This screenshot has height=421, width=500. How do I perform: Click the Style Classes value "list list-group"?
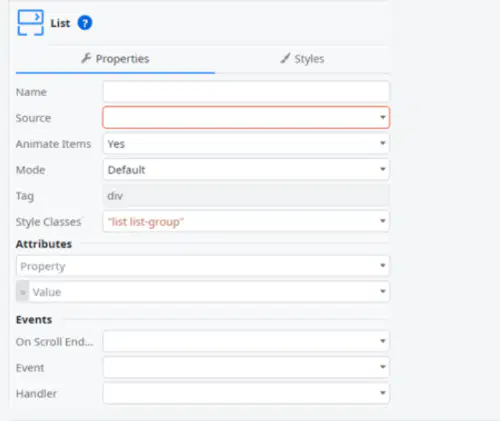click(146, 222)
